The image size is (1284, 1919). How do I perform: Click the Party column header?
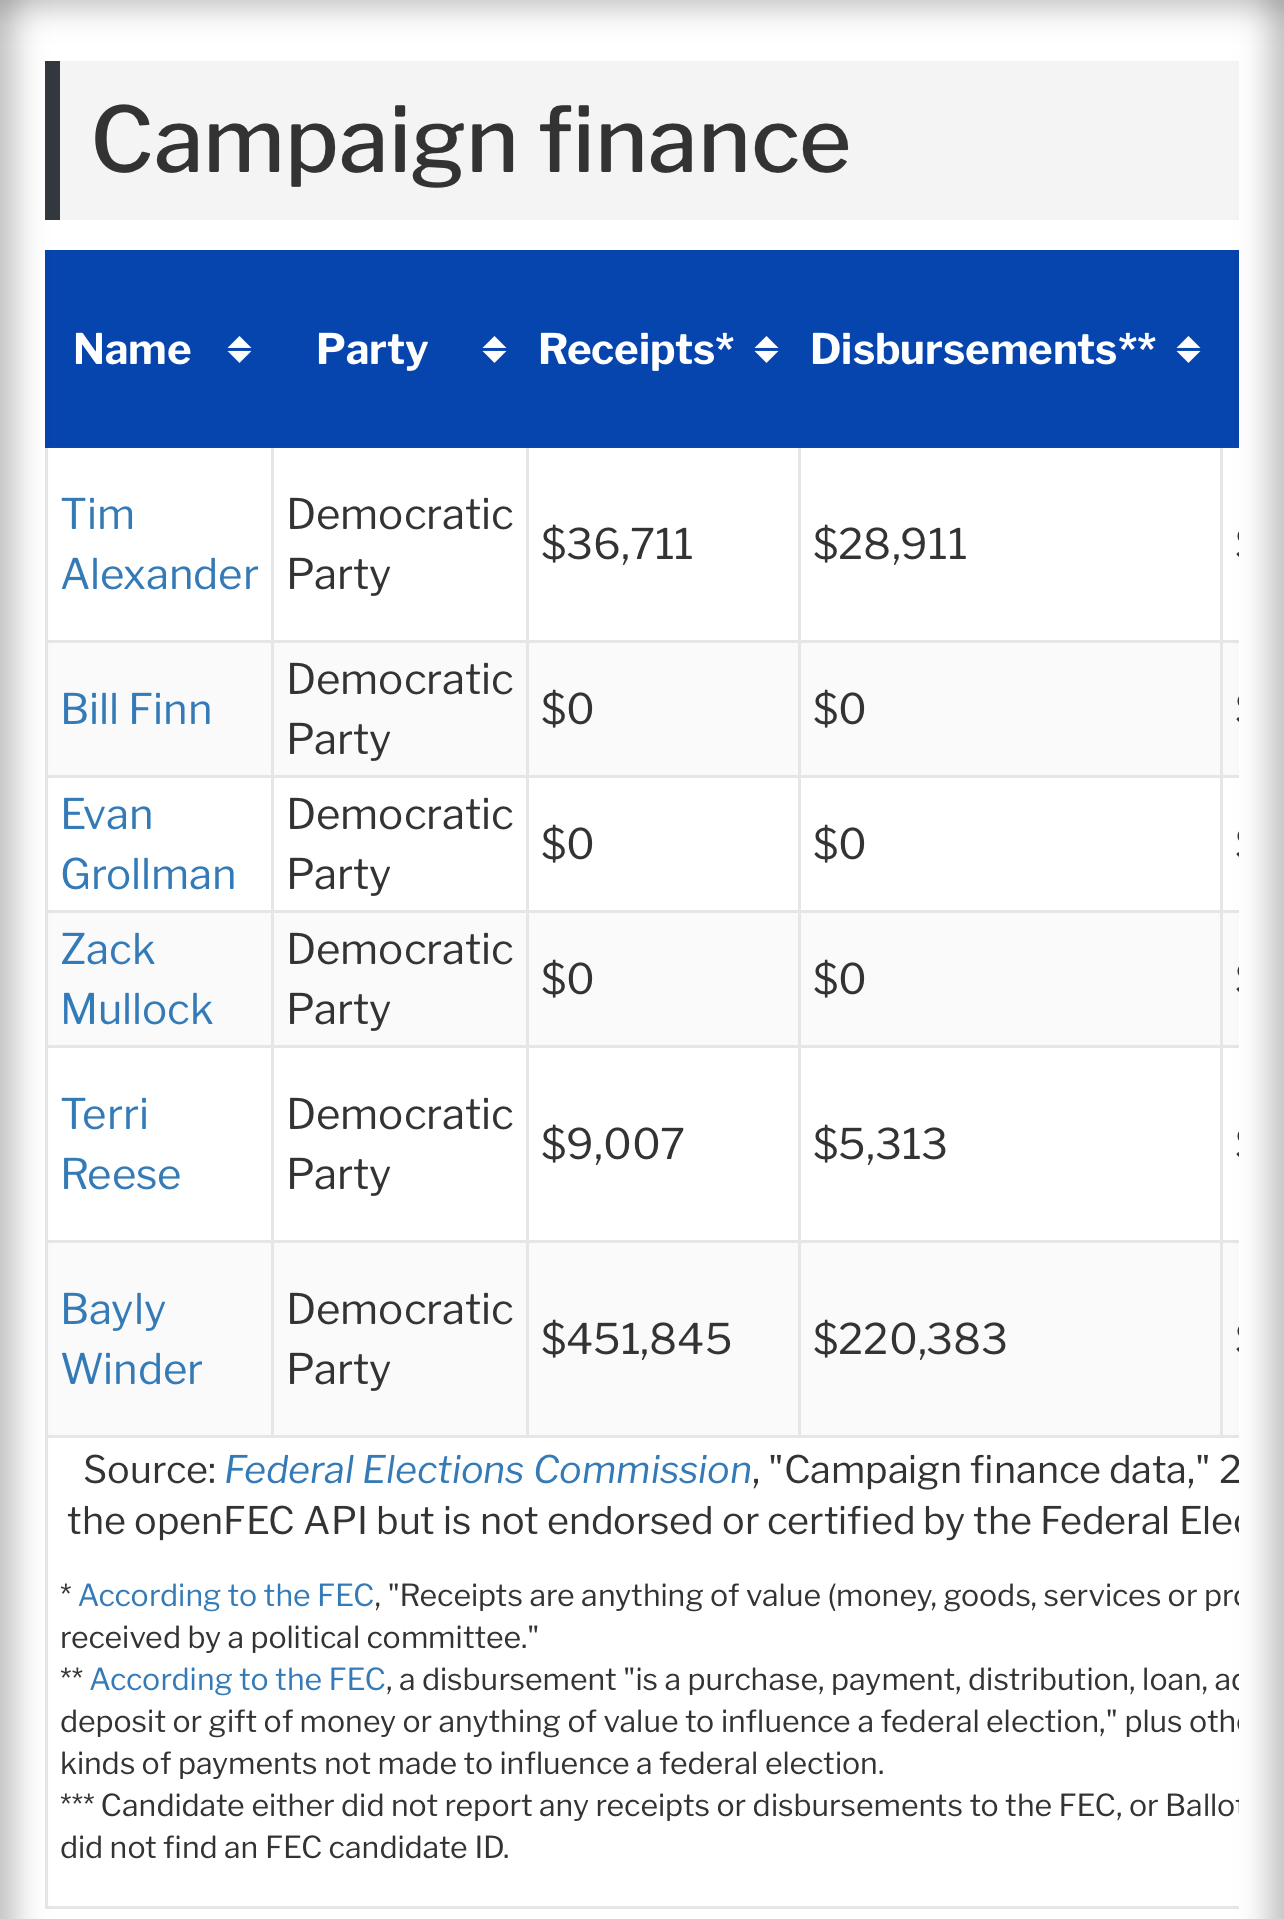point(372,350)
